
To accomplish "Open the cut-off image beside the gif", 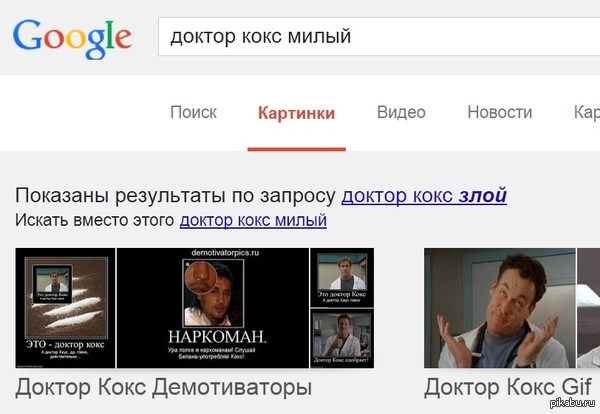I will tap(589, 308).
